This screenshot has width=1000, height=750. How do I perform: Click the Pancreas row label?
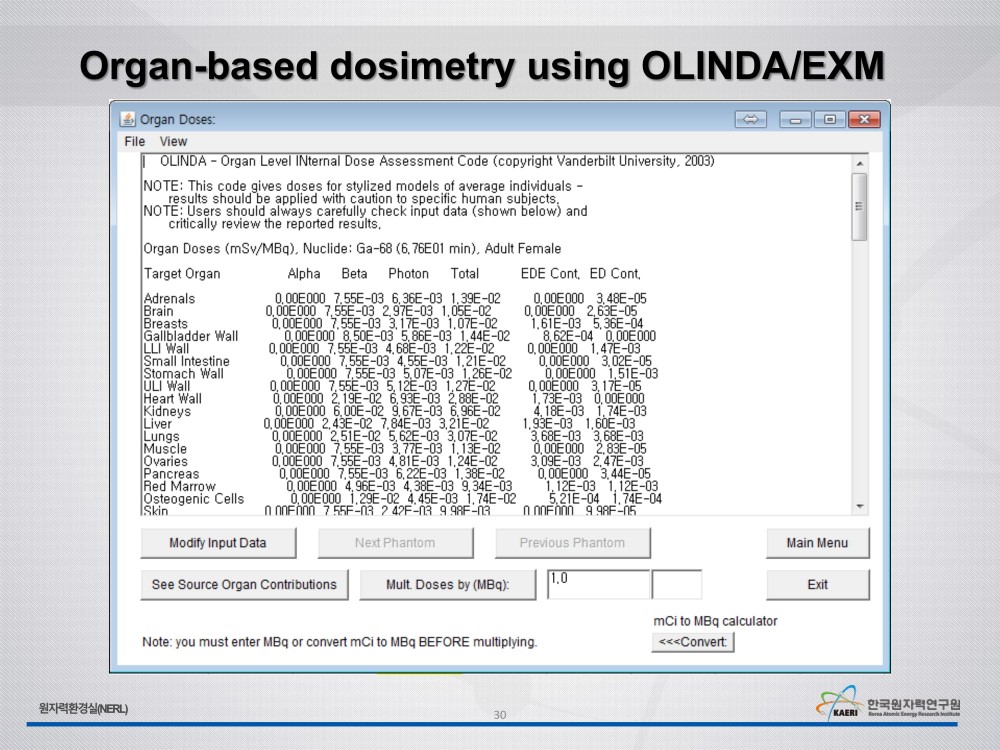pos(171,474)
